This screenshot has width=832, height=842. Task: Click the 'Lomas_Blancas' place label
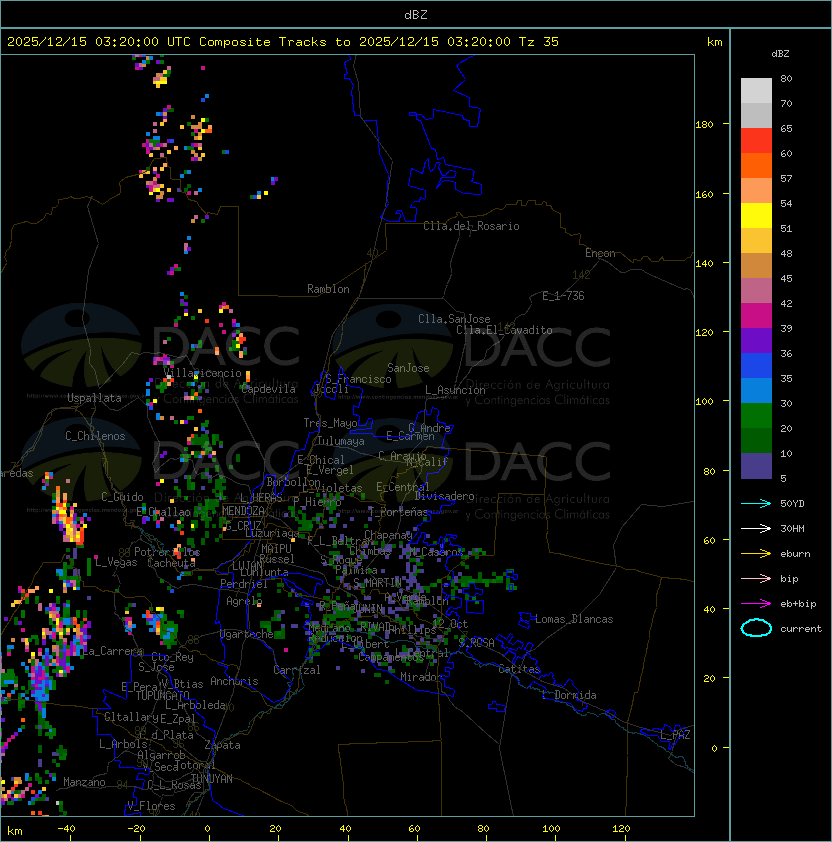[574, 619]
